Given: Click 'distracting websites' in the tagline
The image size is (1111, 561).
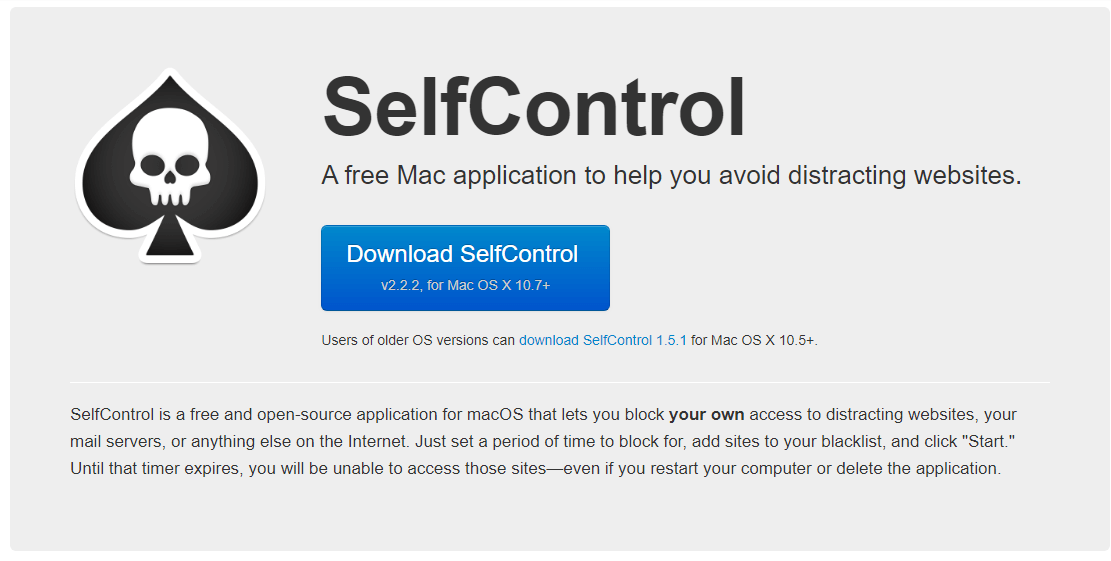Looking at the screenshot, I should (904, 176).
